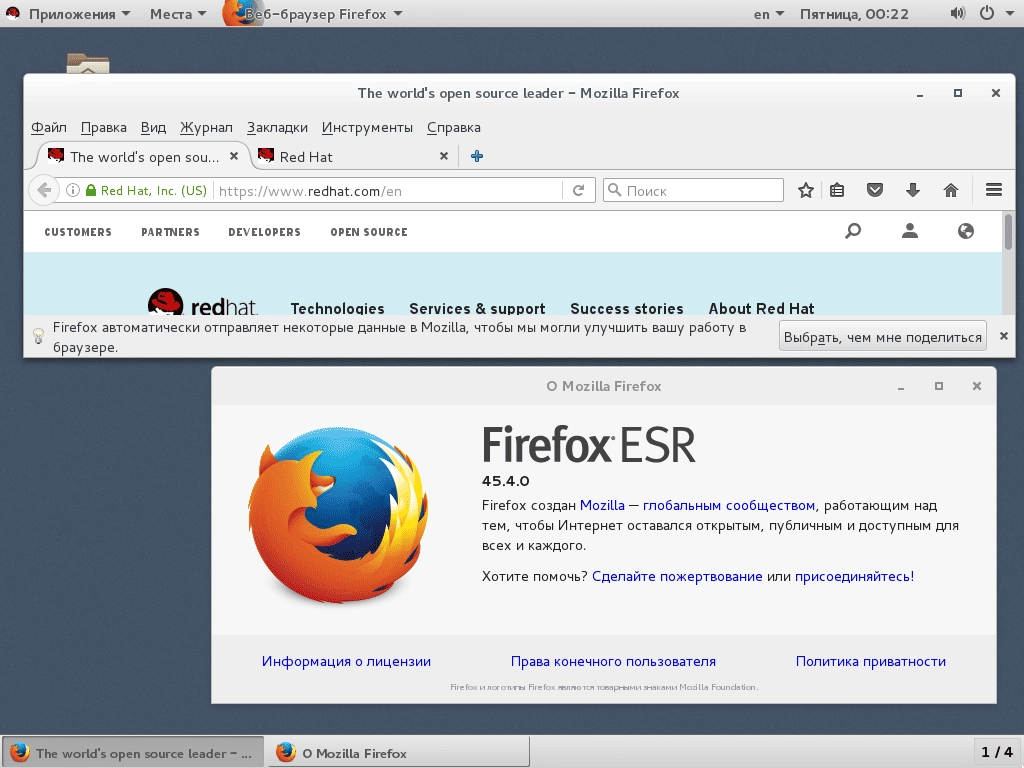
Task: Bookmark this page with the star icon
Action: [806, 190]
